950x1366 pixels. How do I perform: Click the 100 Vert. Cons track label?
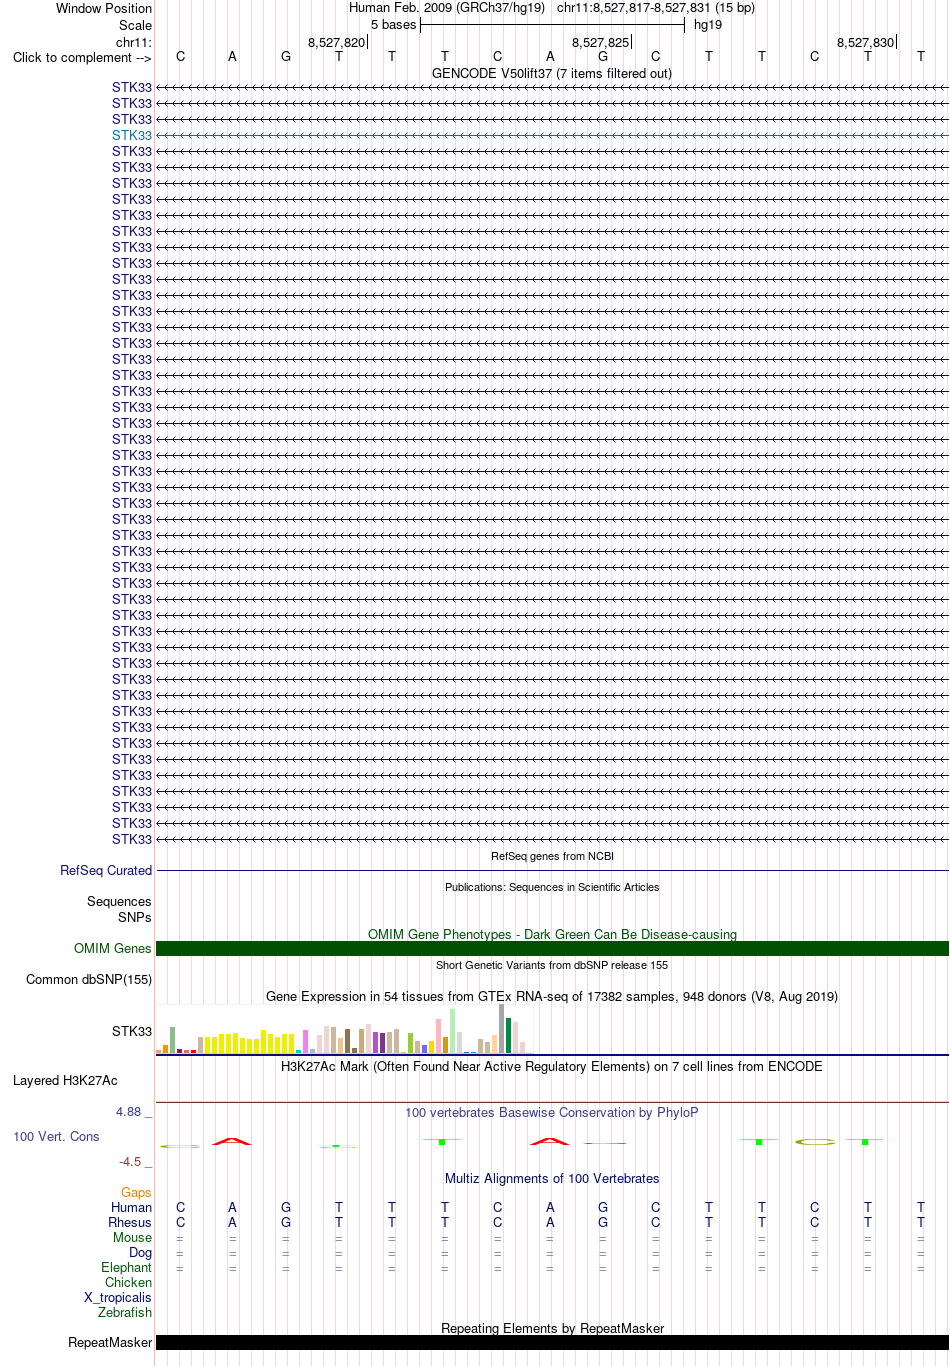tap(56, 1136)
